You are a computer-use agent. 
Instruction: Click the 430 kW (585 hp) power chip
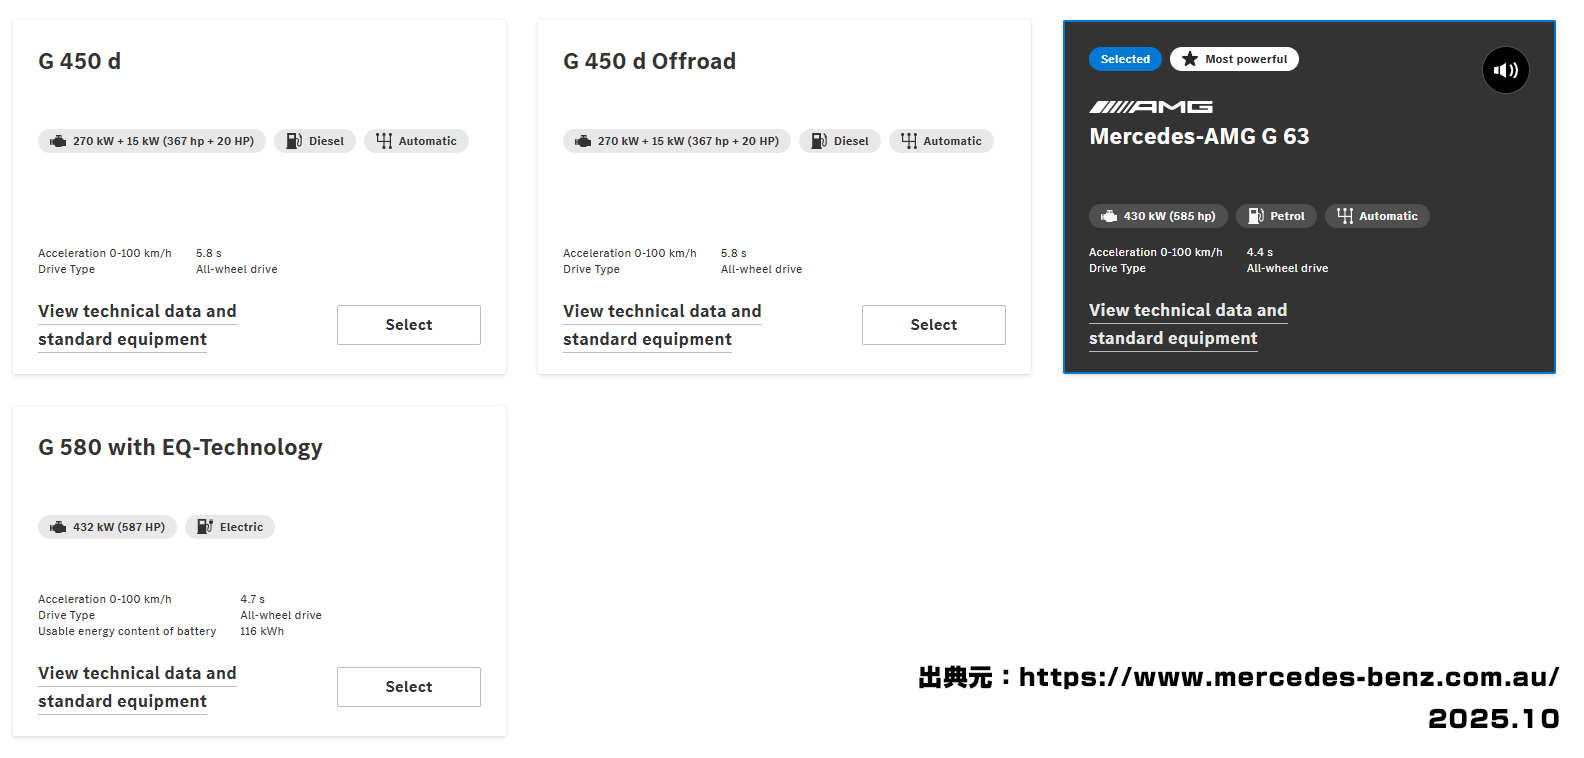click(x=1158, y=216)
